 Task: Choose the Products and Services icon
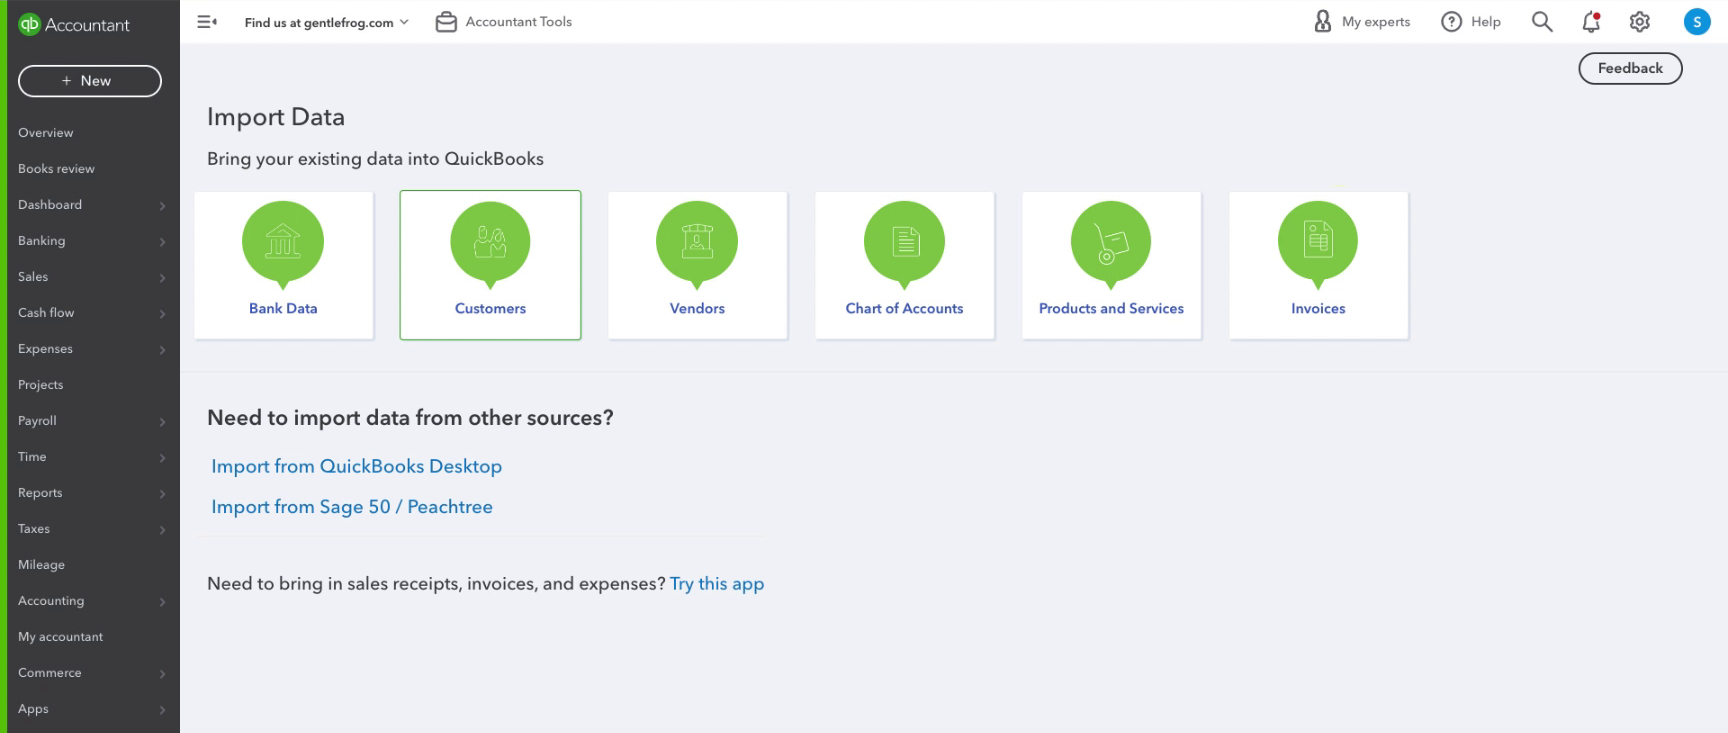click(x=1111, y=245)
